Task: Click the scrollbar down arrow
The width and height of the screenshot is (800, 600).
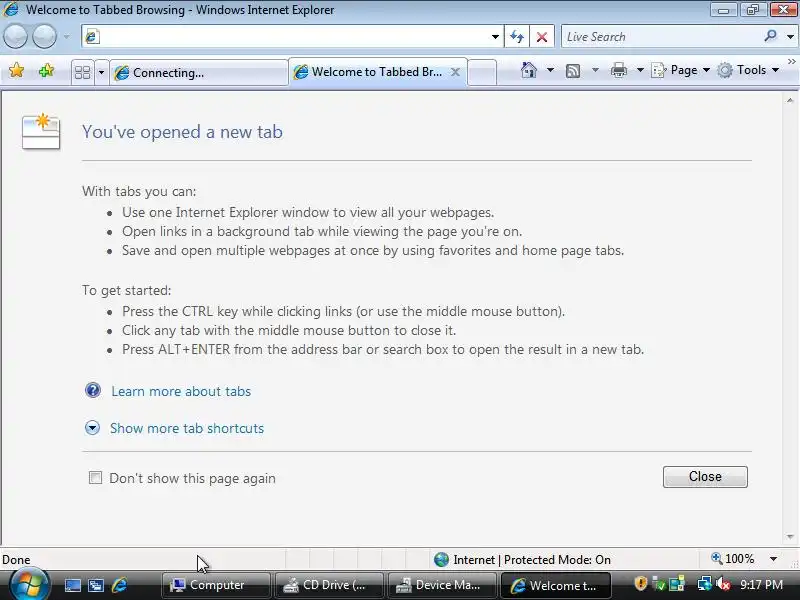Action: 790,537
